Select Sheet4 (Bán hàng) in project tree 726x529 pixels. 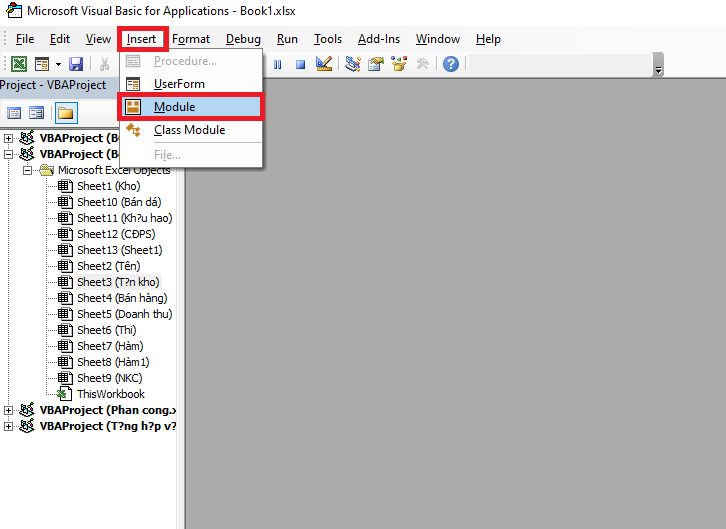point(122,298)
